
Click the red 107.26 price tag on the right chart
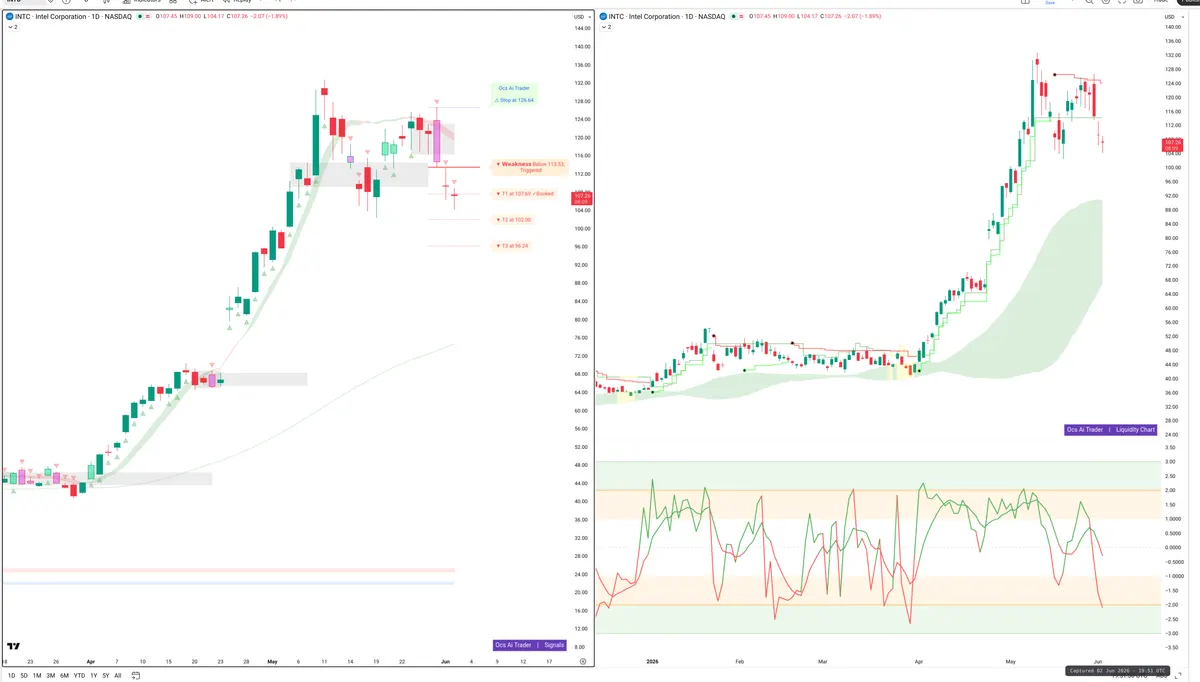pos(1173,145)
